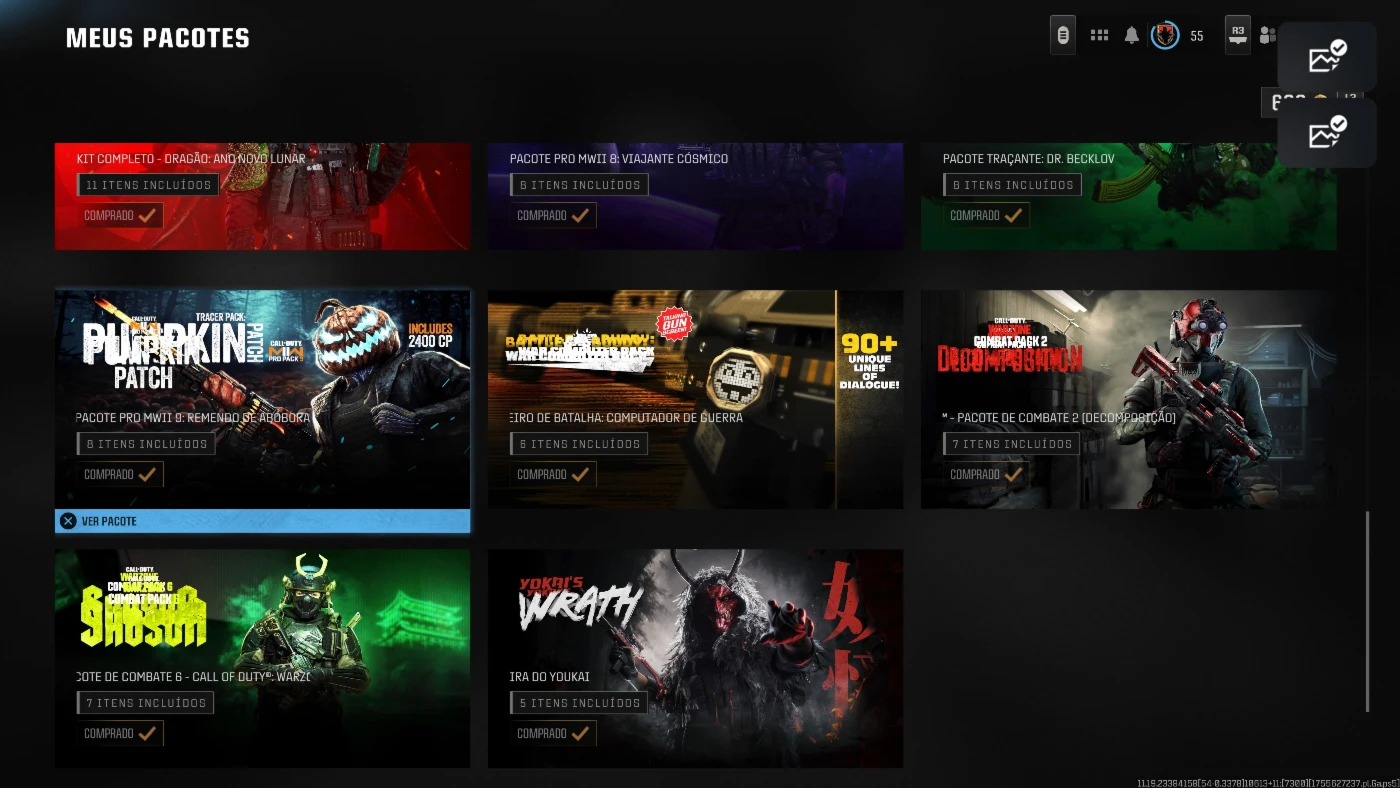1400x788 pixels.
Task: Click the purchased checkmark on Remendo de Abóbora
Action: 147,474
